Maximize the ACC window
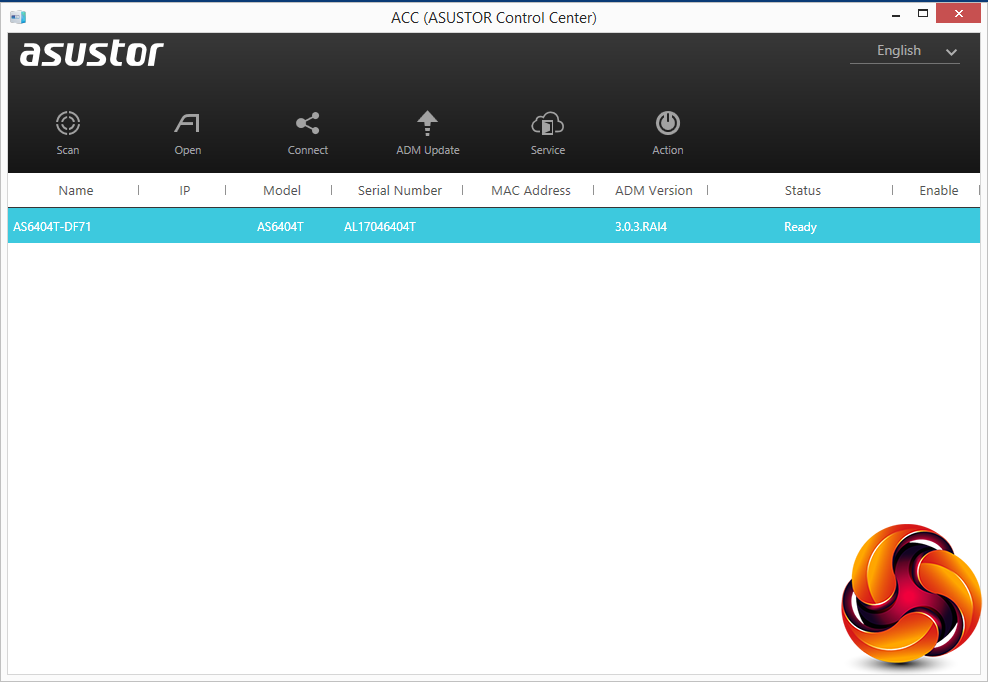 (922, 13)
